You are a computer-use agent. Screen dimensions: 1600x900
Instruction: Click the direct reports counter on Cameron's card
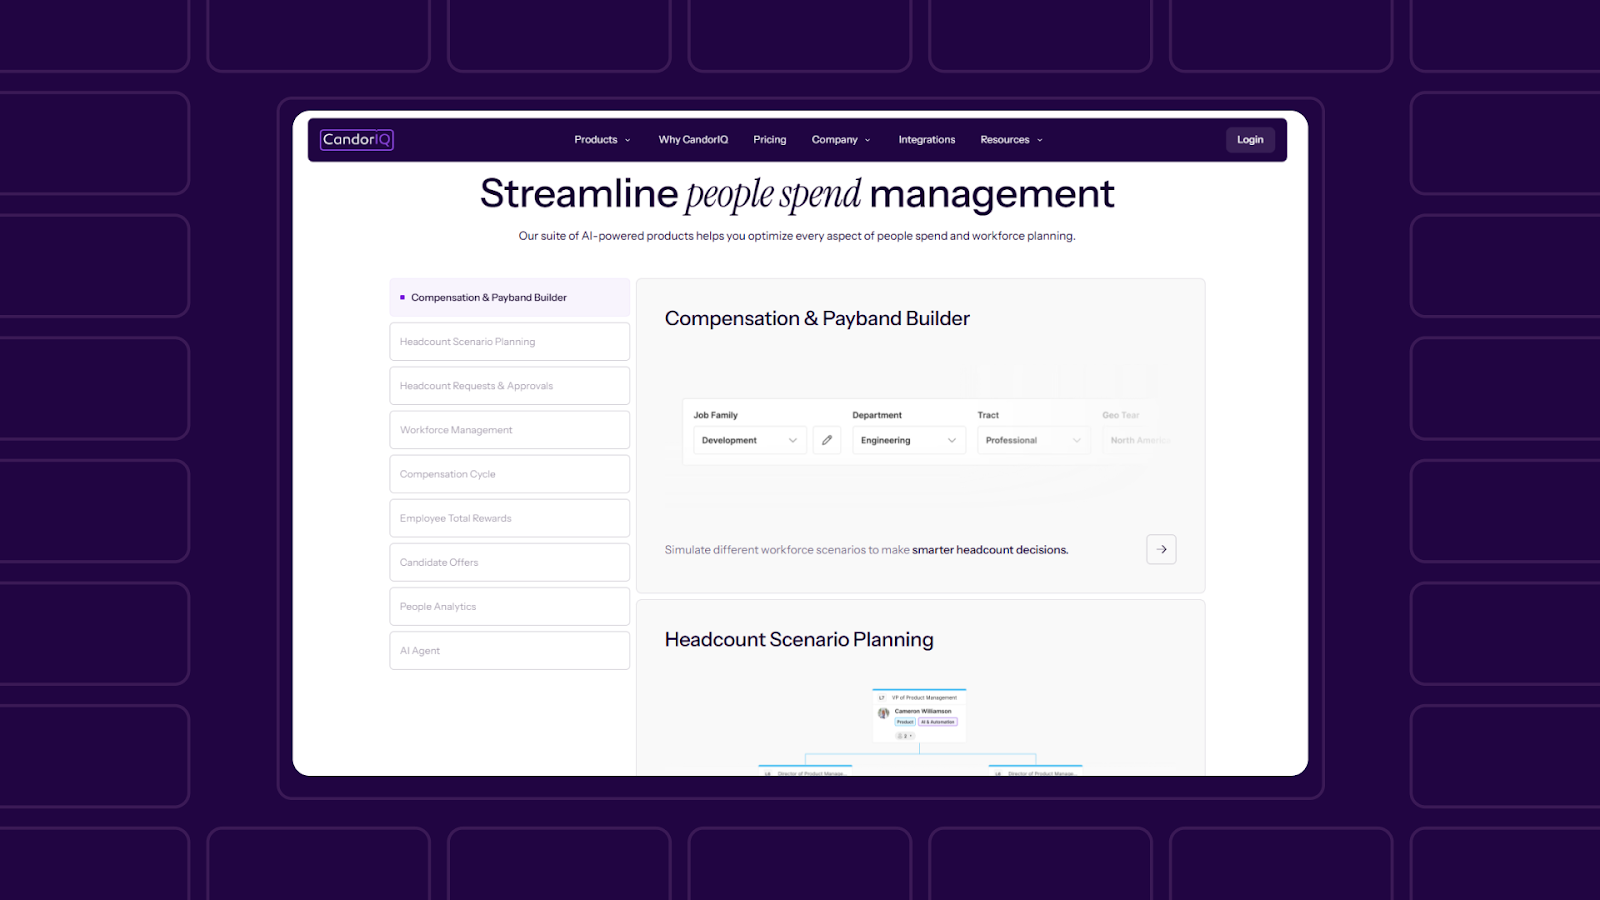click(905, 736)
